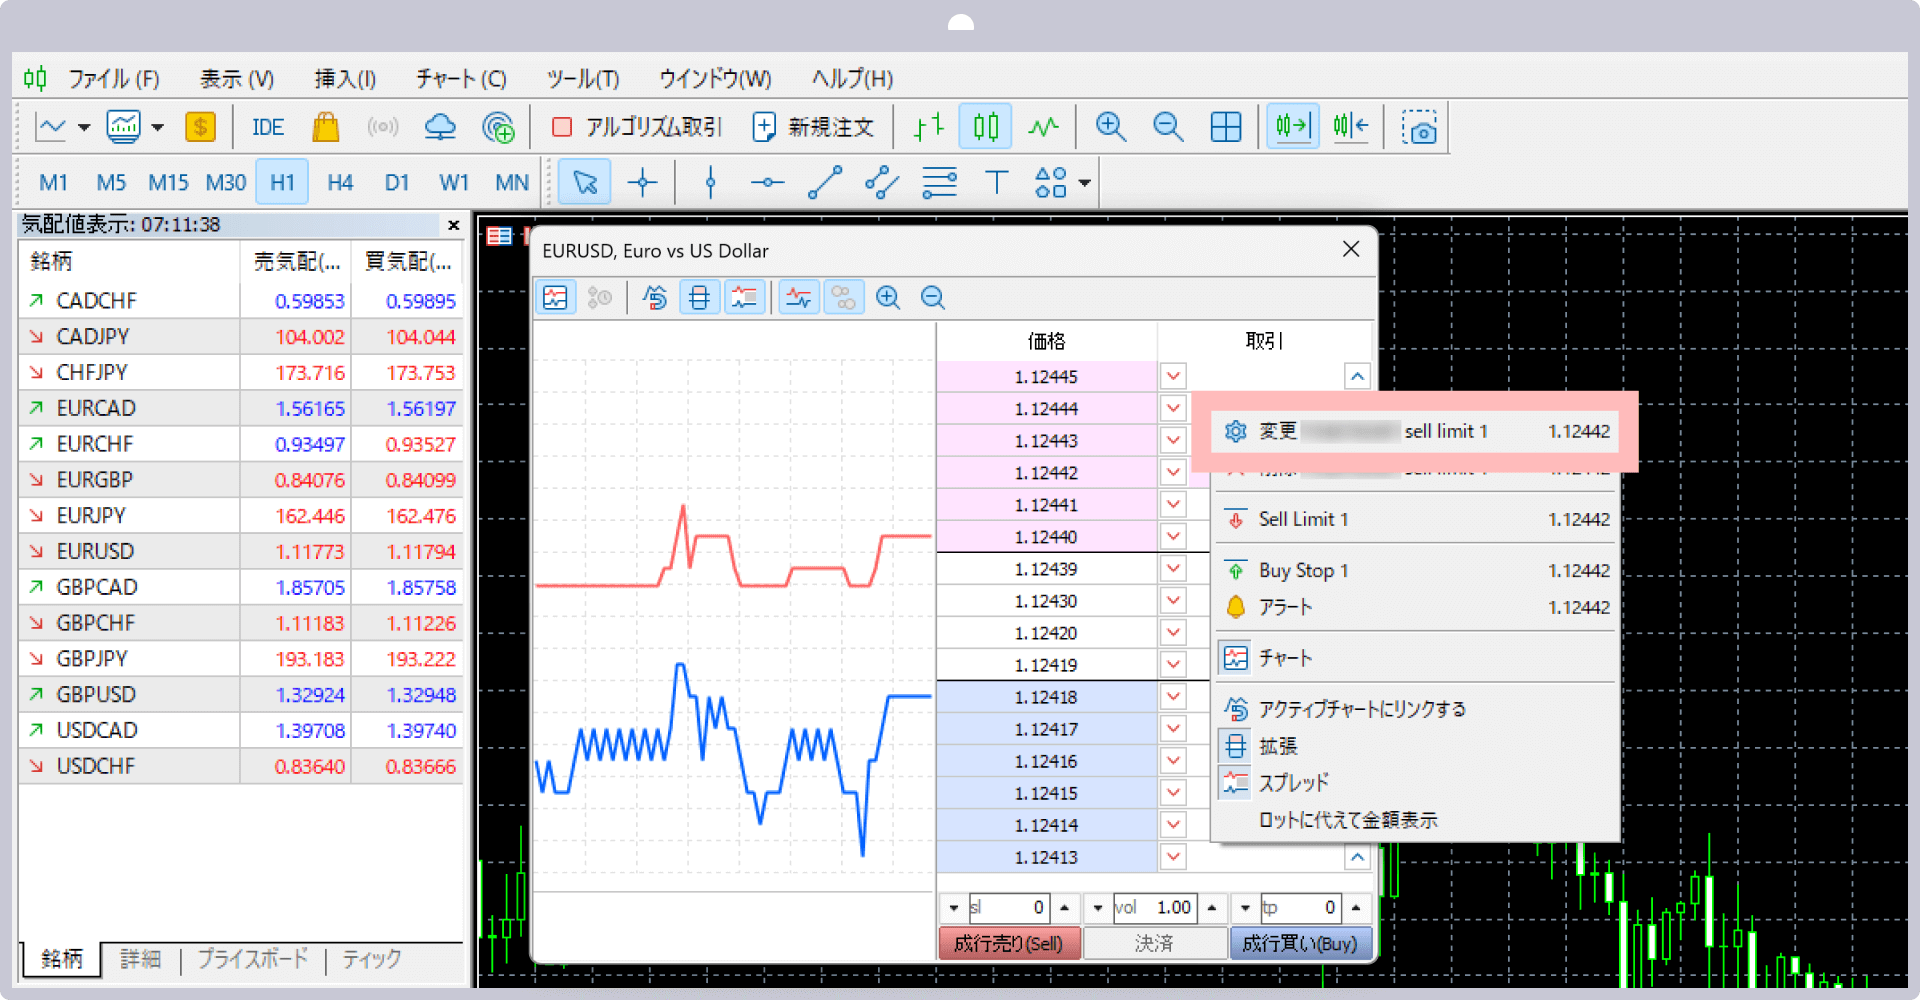Click the screenshot camera icon
This screenshot has width=1920, height=1000.
(1419, 128)
